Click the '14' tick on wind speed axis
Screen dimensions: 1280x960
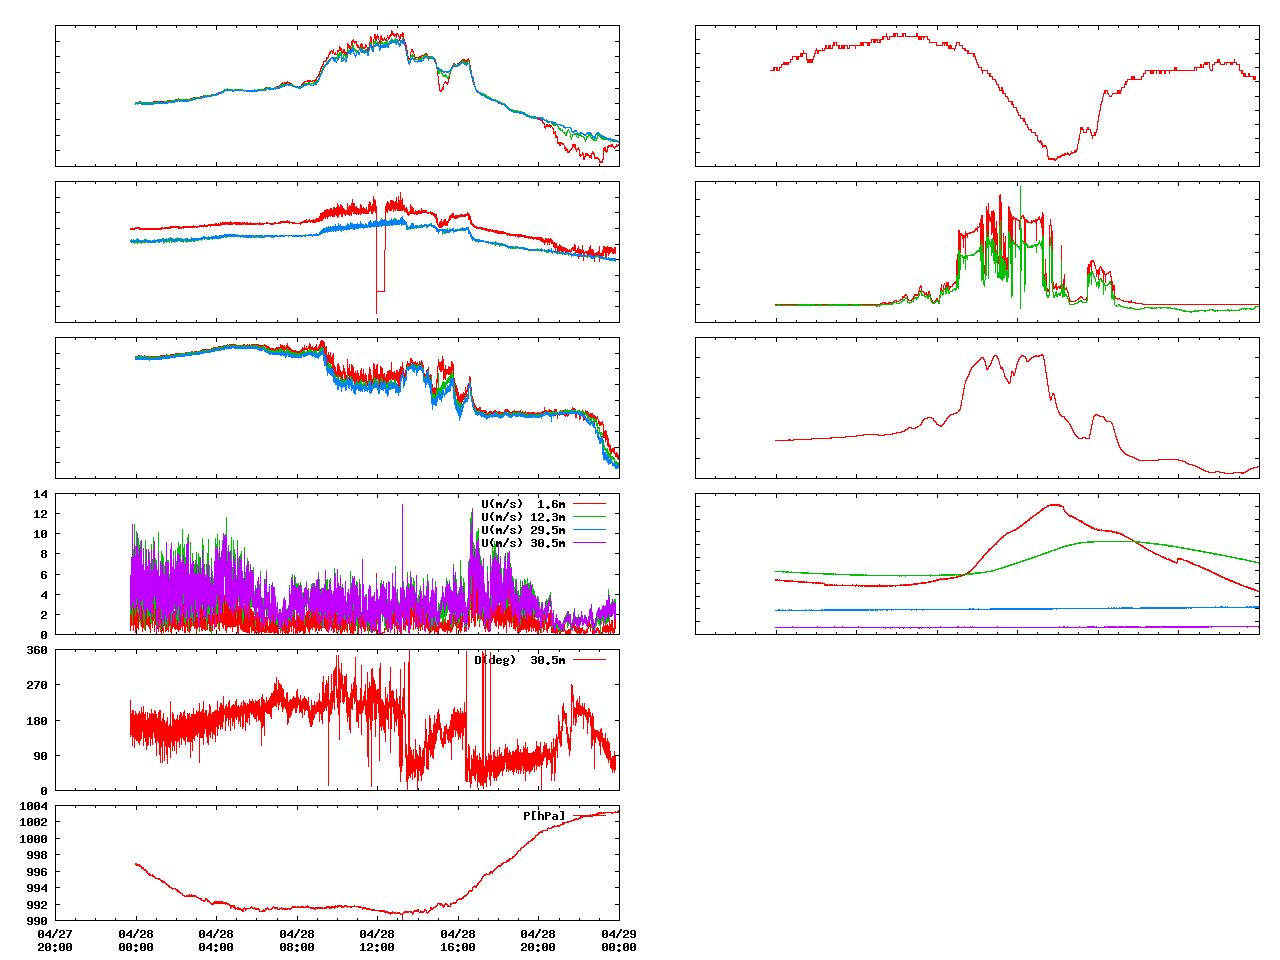click(41, 494)
